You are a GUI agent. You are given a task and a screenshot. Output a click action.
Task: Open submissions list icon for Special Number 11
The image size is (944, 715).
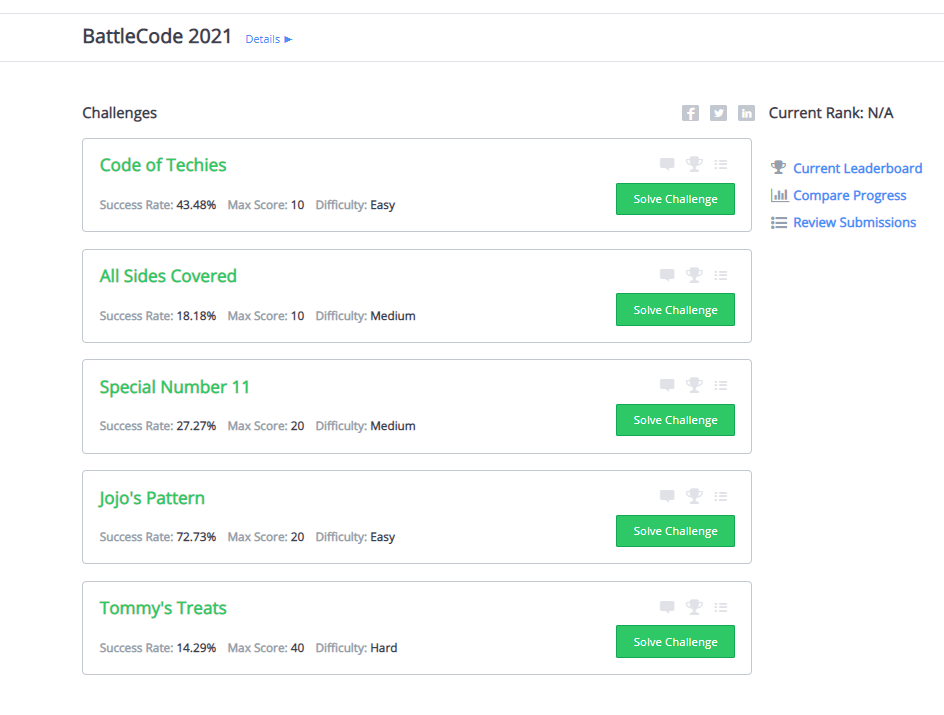721,385
